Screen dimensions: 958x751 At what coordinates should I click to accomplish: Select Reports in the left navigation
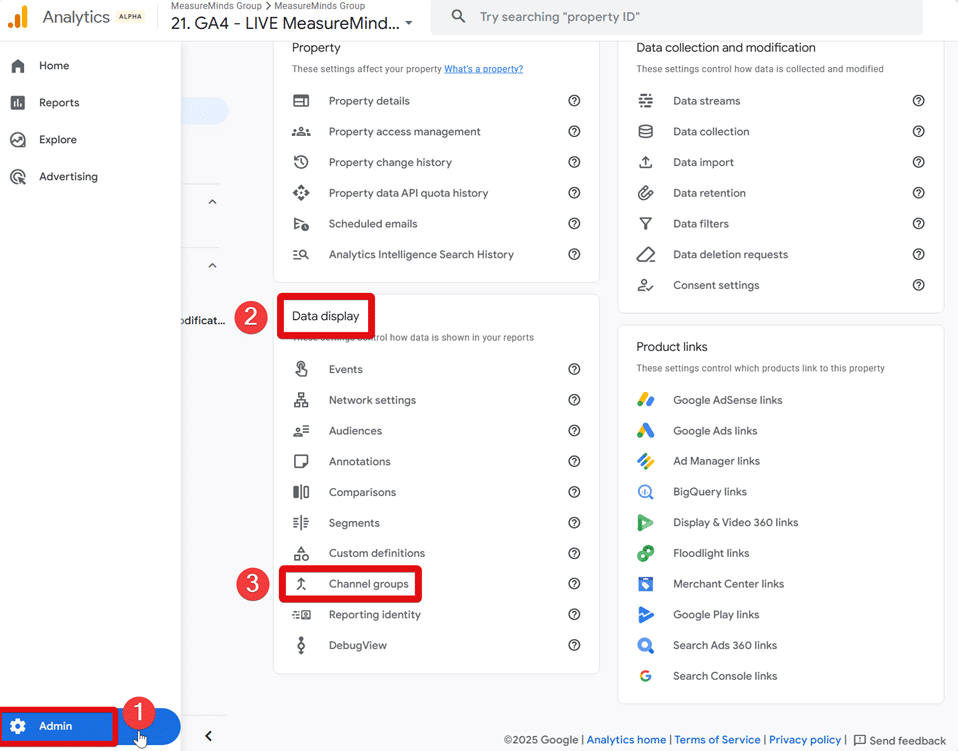click(x=59, y=103)
